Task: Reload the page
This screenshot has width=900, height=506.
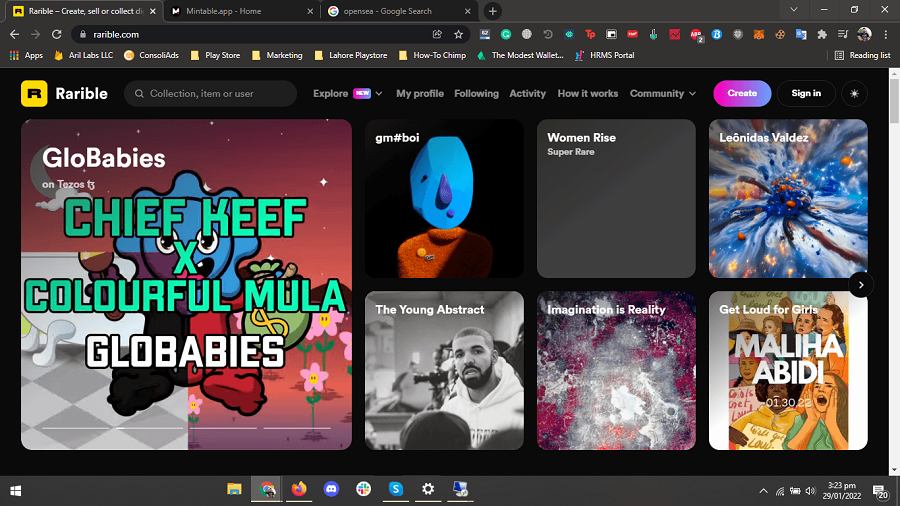Action: click(x=56, y=34)
